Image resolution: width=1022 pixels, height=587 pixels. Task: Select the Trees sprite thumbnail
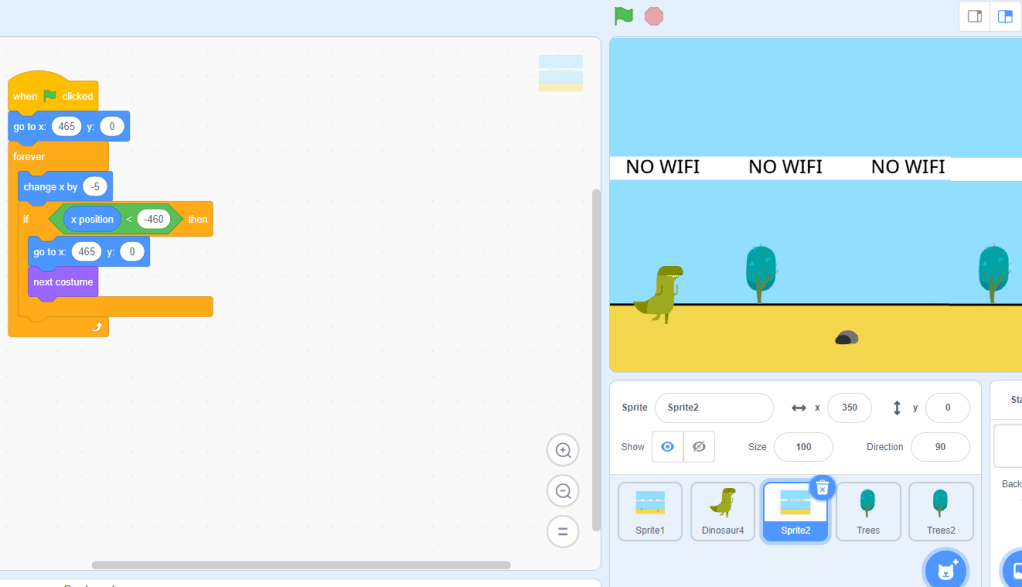click(868, 511)
